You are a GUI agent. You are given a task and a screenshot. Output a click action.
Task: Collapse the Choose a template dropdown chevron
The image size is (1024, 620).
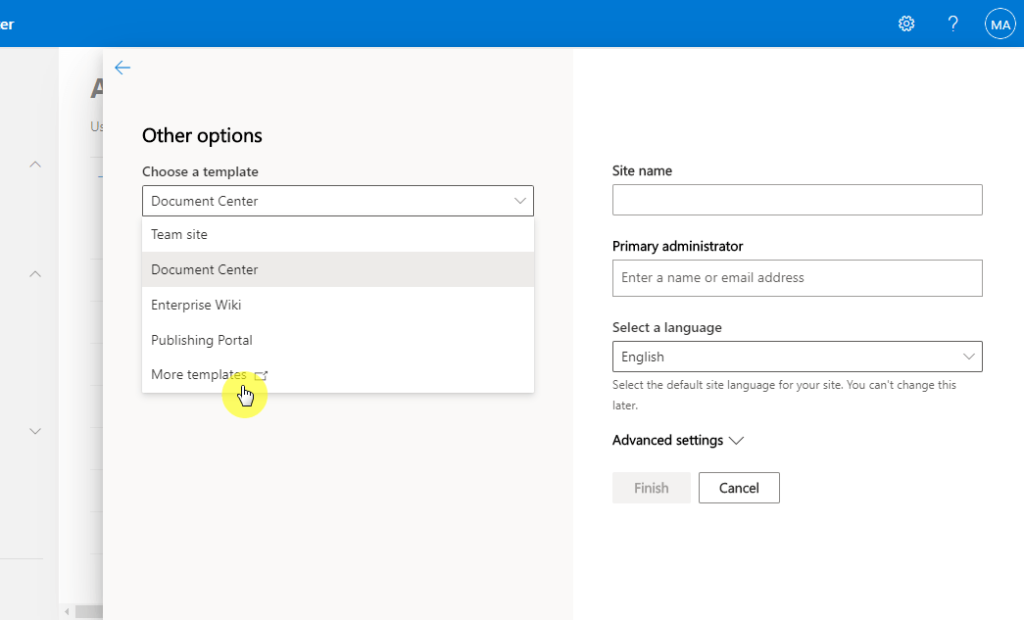520,201
